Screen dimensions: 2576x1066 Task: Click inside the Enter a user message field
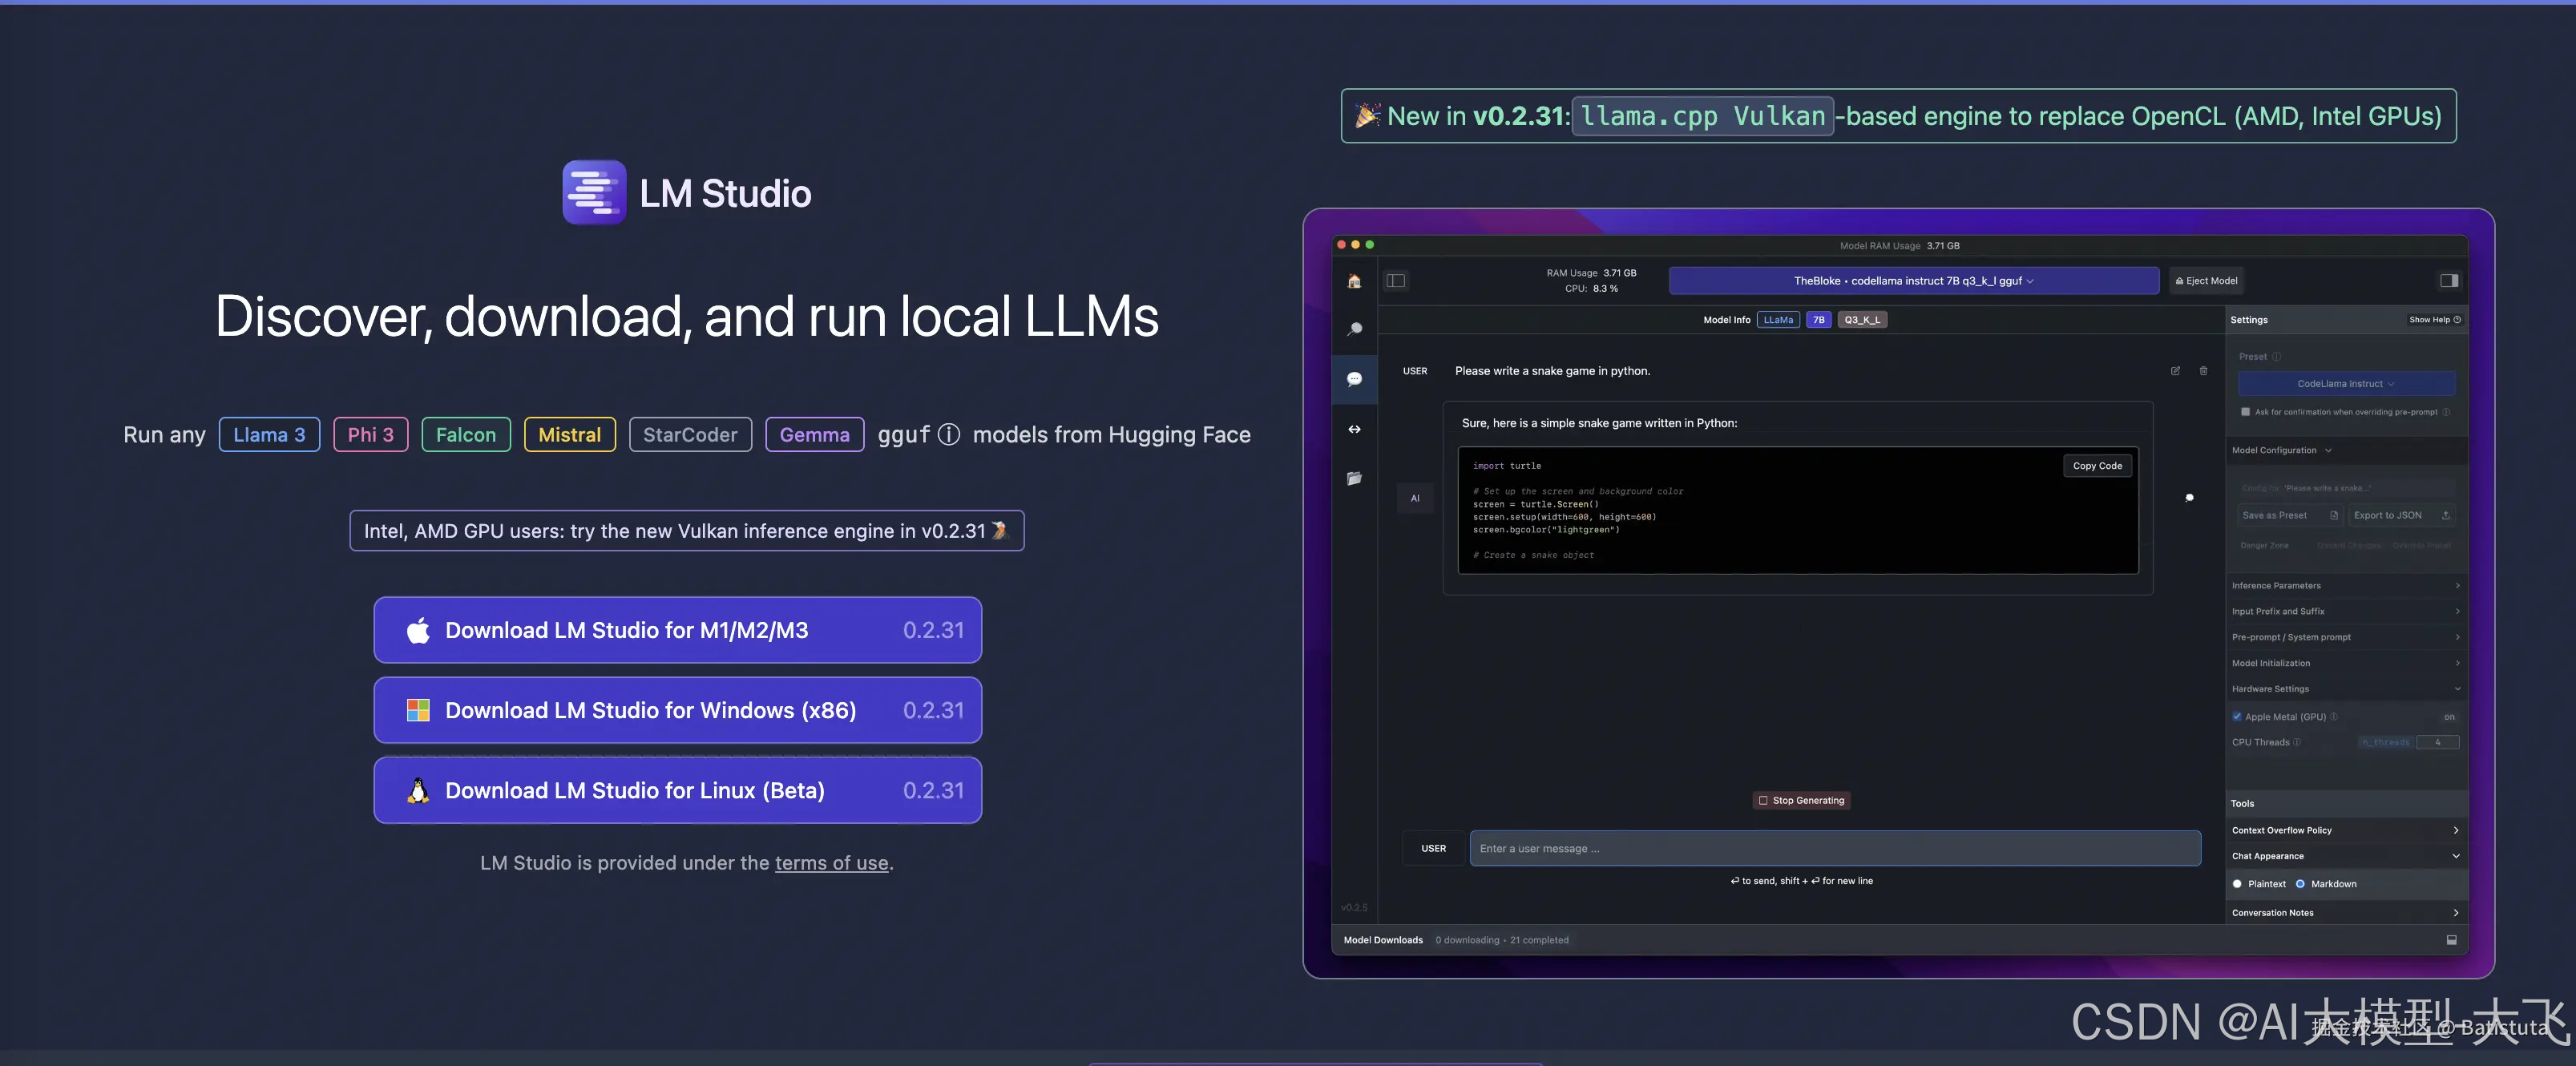pyautogui.click(x=1834, y=848)
